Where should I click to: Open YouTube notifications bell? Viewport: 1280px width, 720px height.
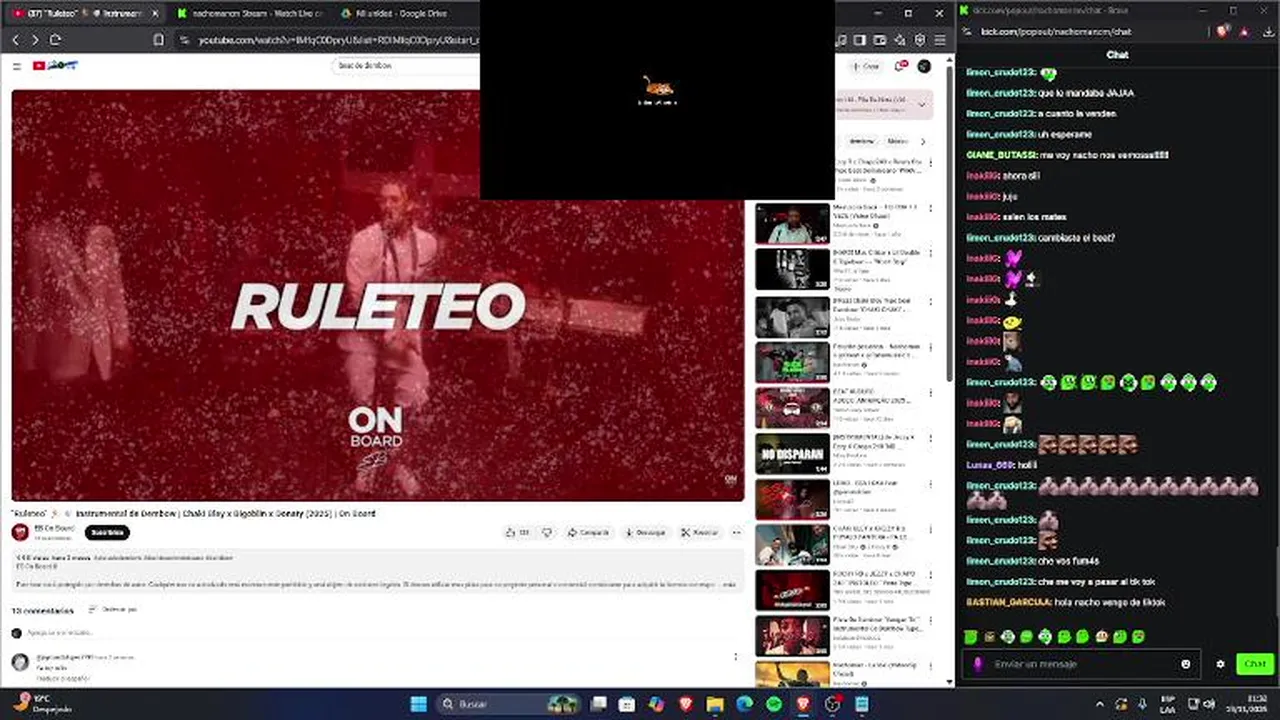[900, 66]
